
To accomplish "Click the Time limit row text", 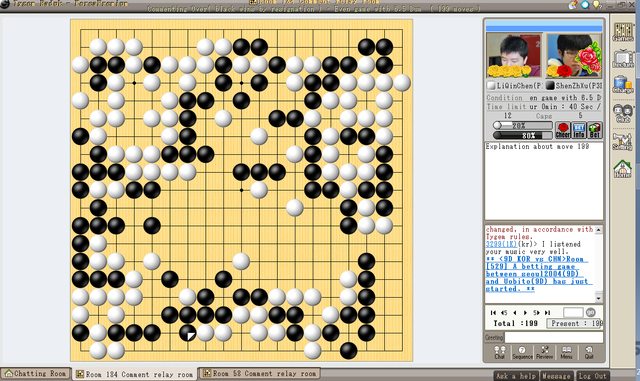I will 544,107.
